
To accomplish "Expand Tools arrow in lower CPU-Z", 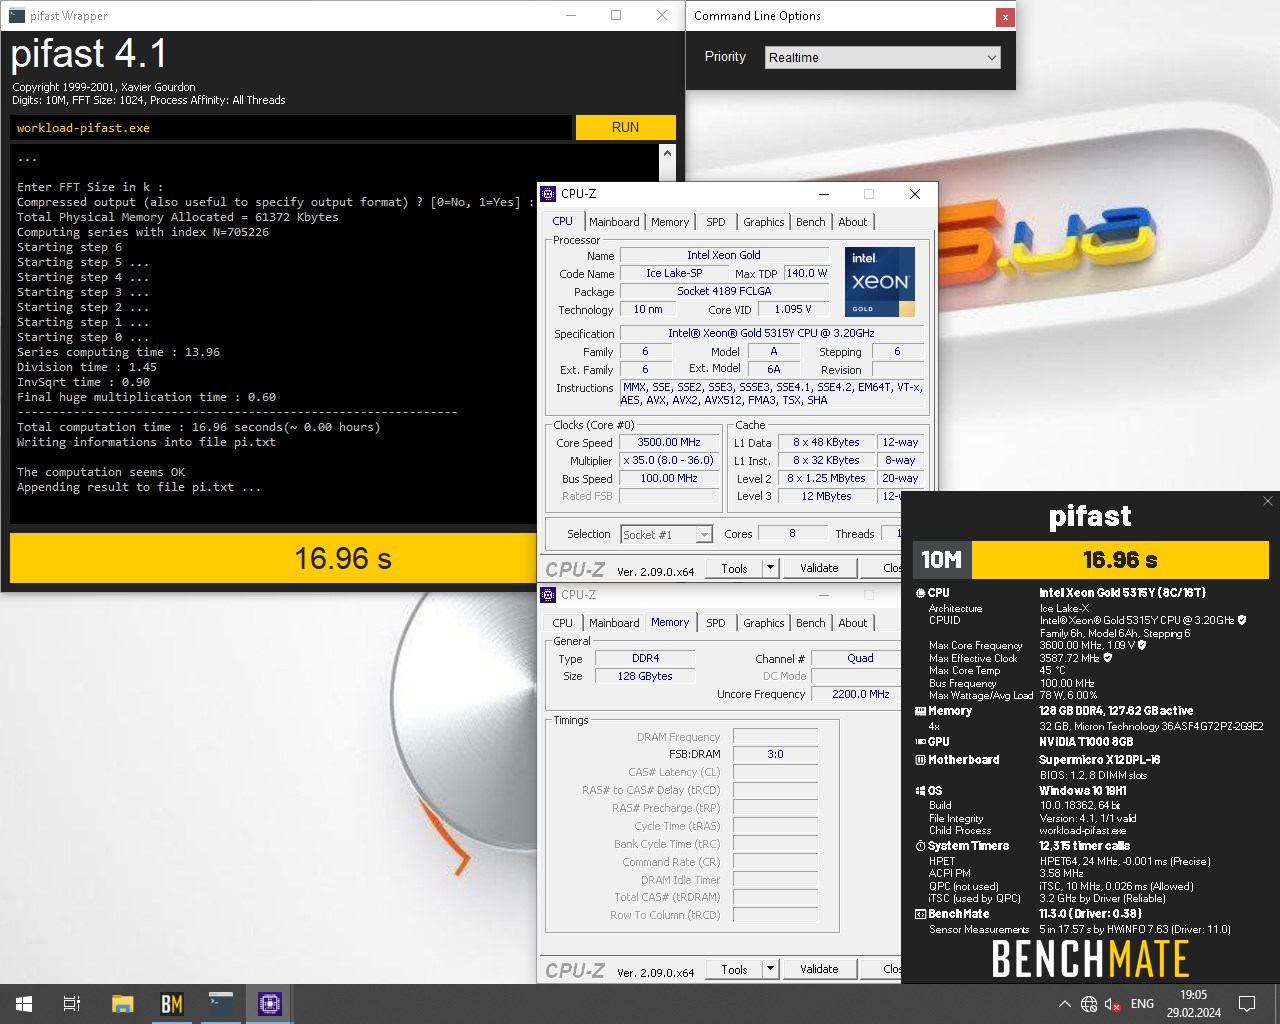I will [770, 969].
